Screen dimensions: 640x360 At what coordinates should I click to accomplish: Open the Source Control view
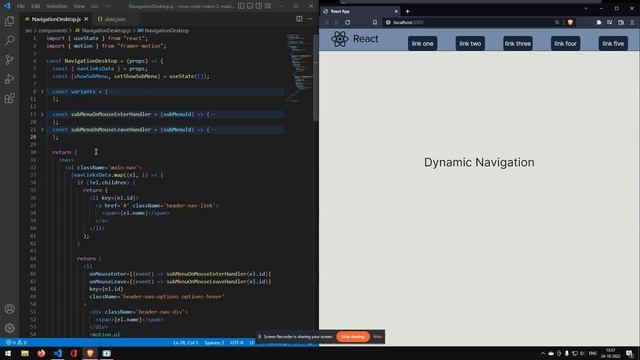pyautogui.click(x=9, y=60)
